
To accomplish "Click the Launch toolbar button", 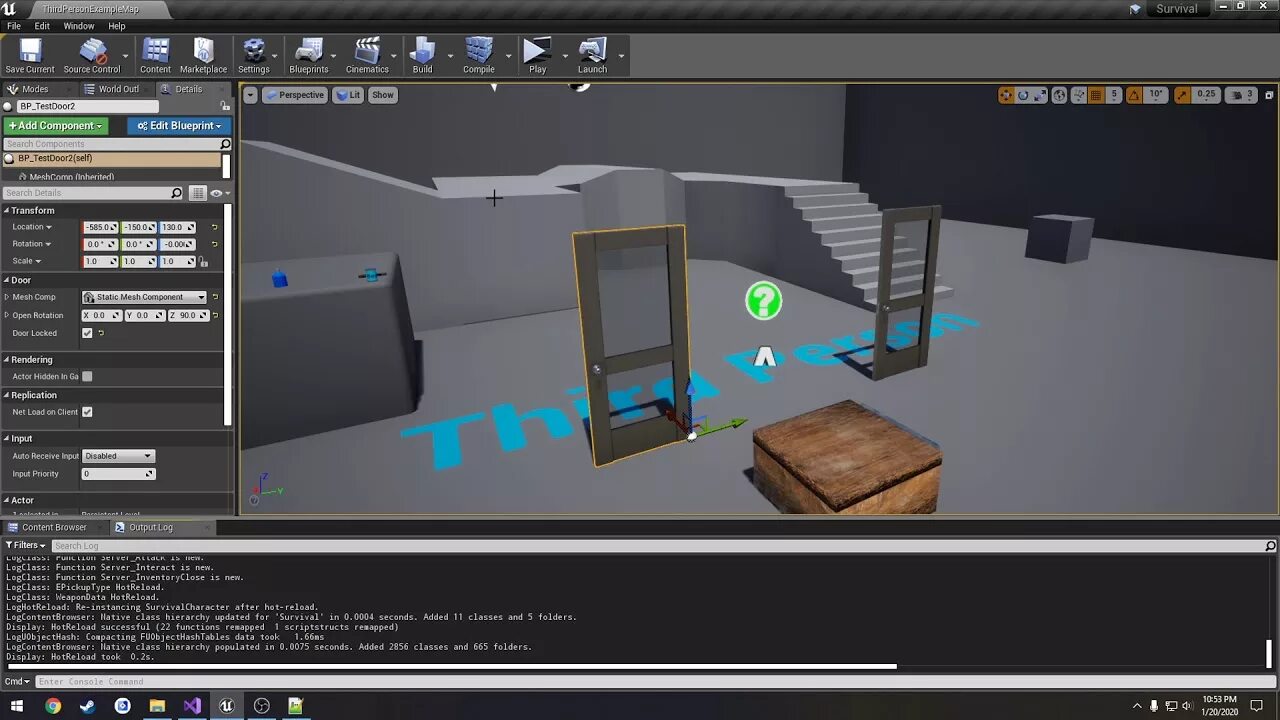I will 592,56.
